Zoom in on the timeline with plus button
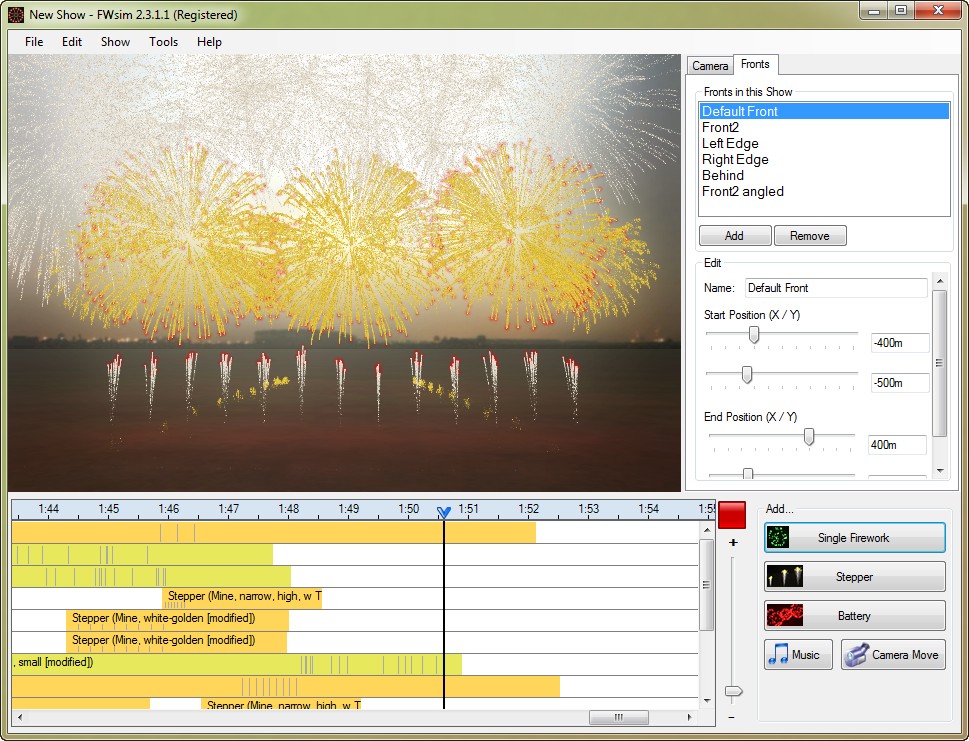This screenshot has height=741, width=969. (733, 540)
